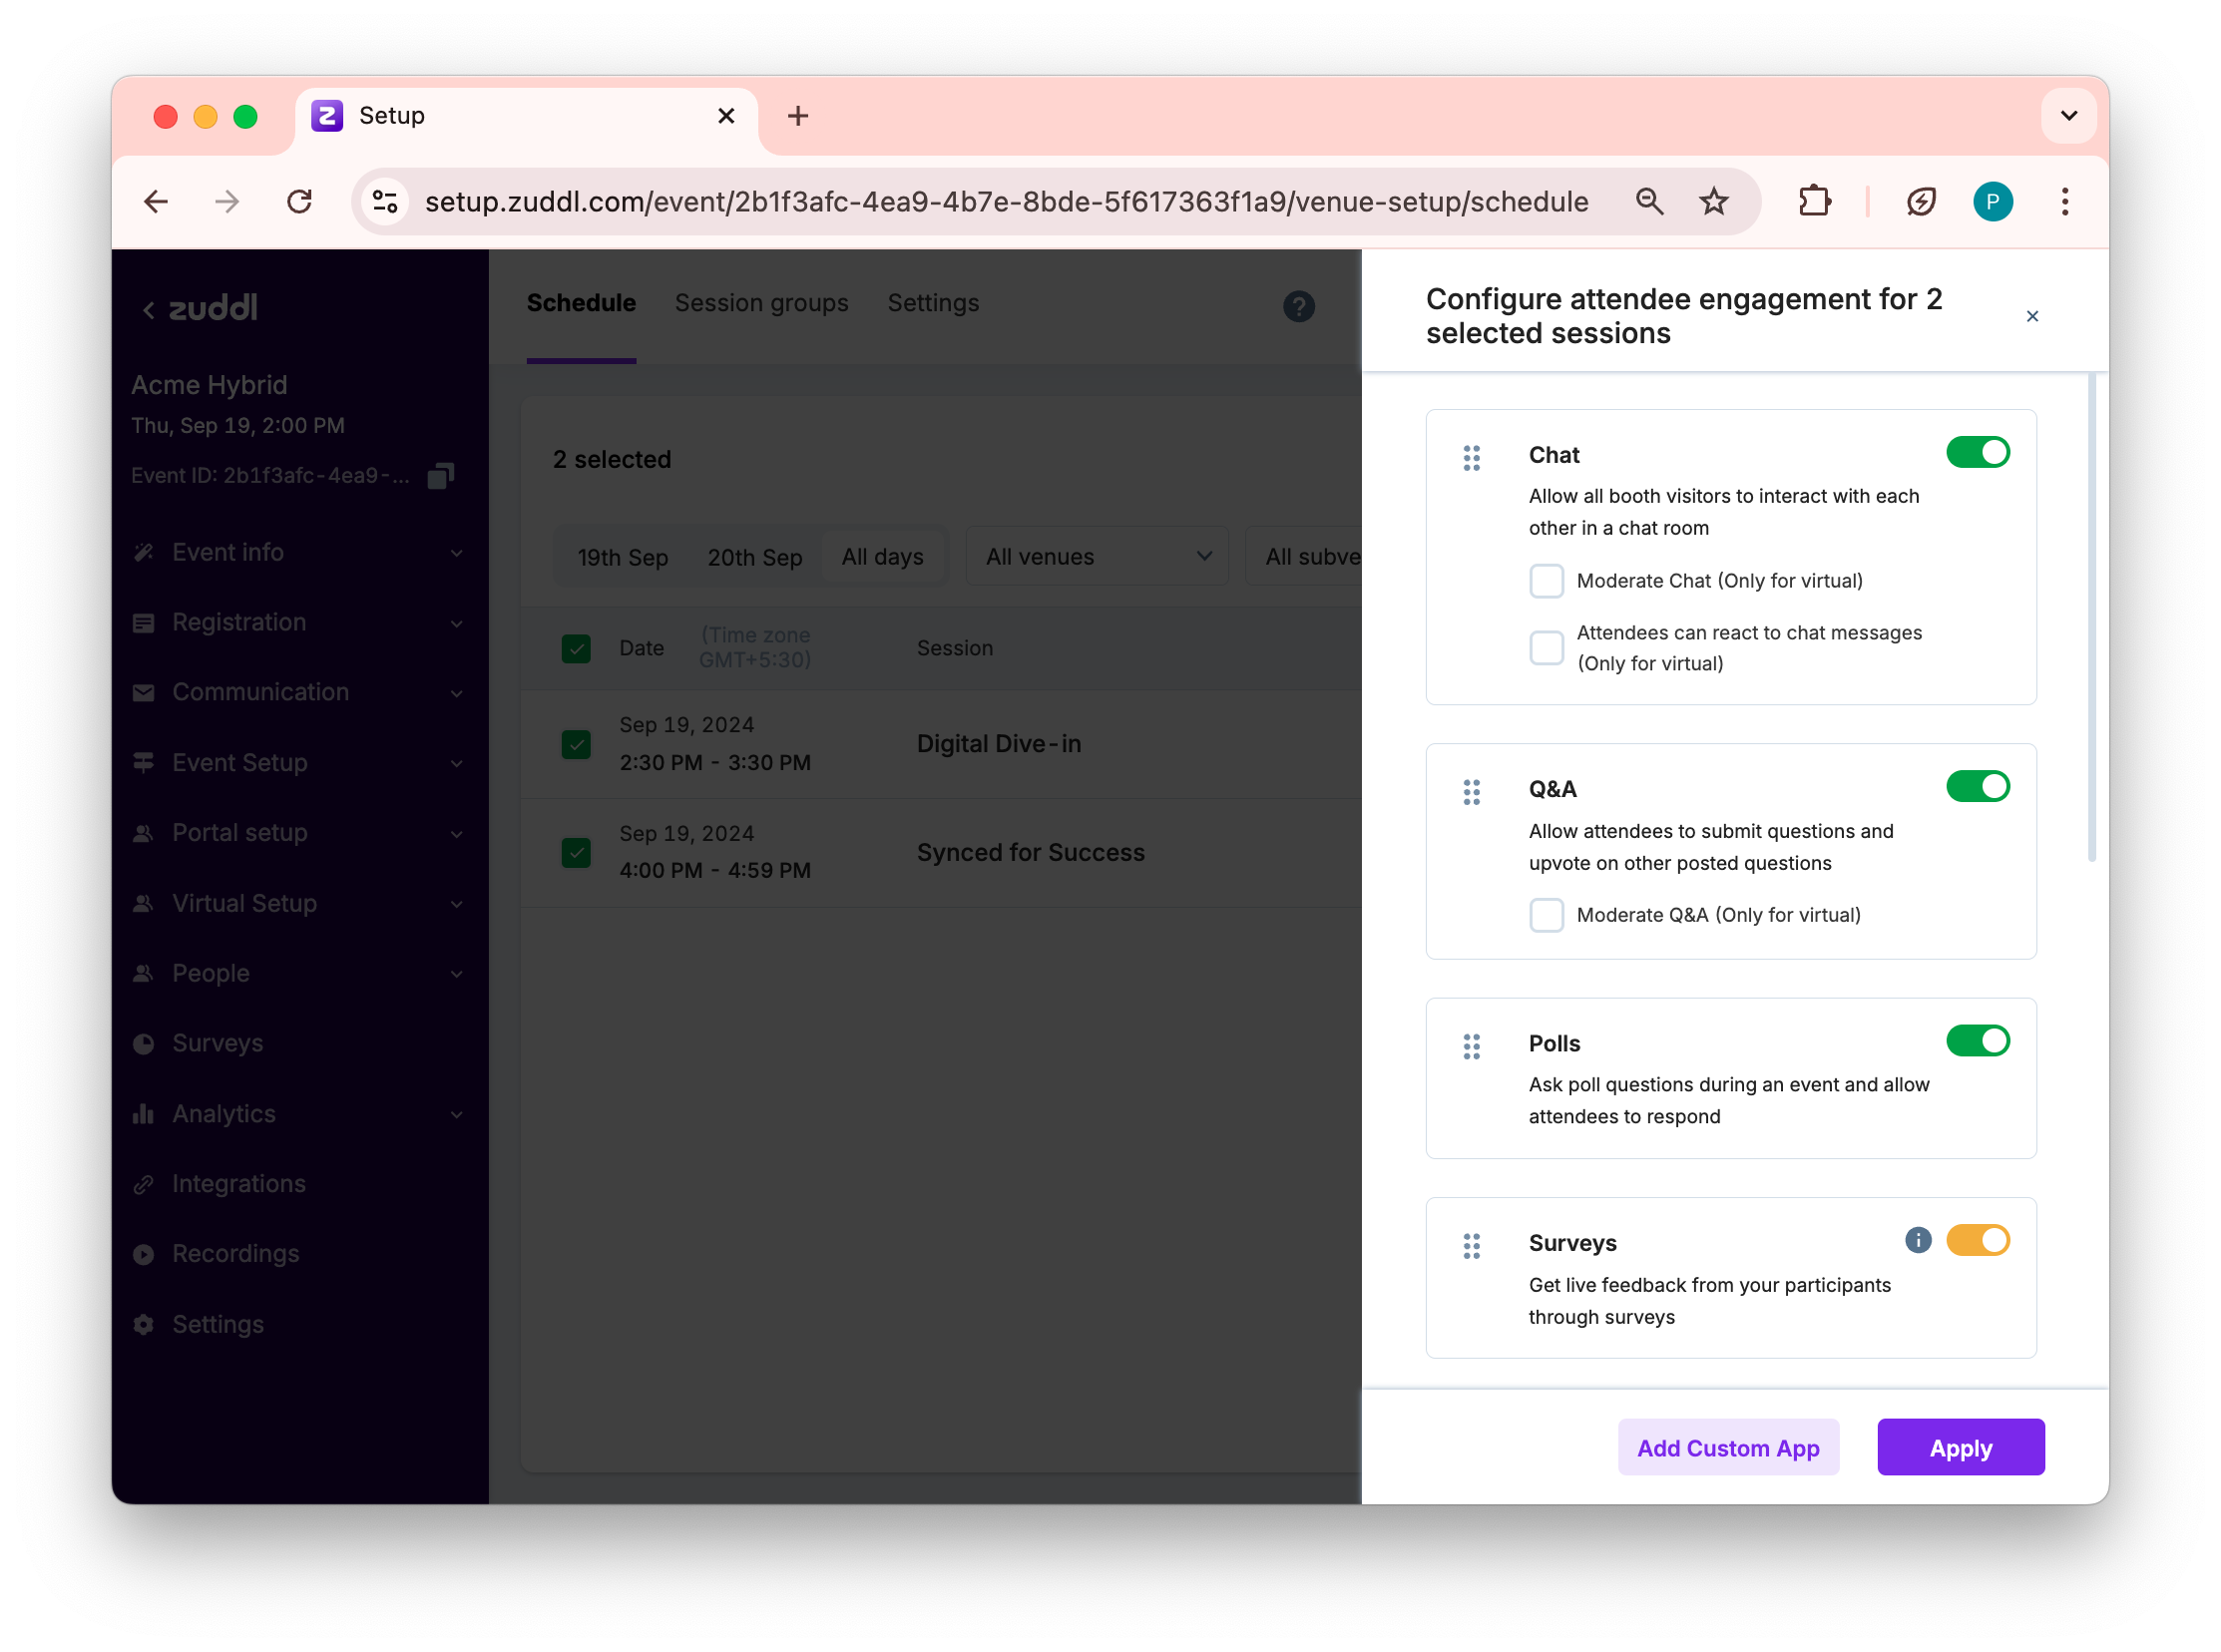Click the Chat drag handle icon

1471,458
